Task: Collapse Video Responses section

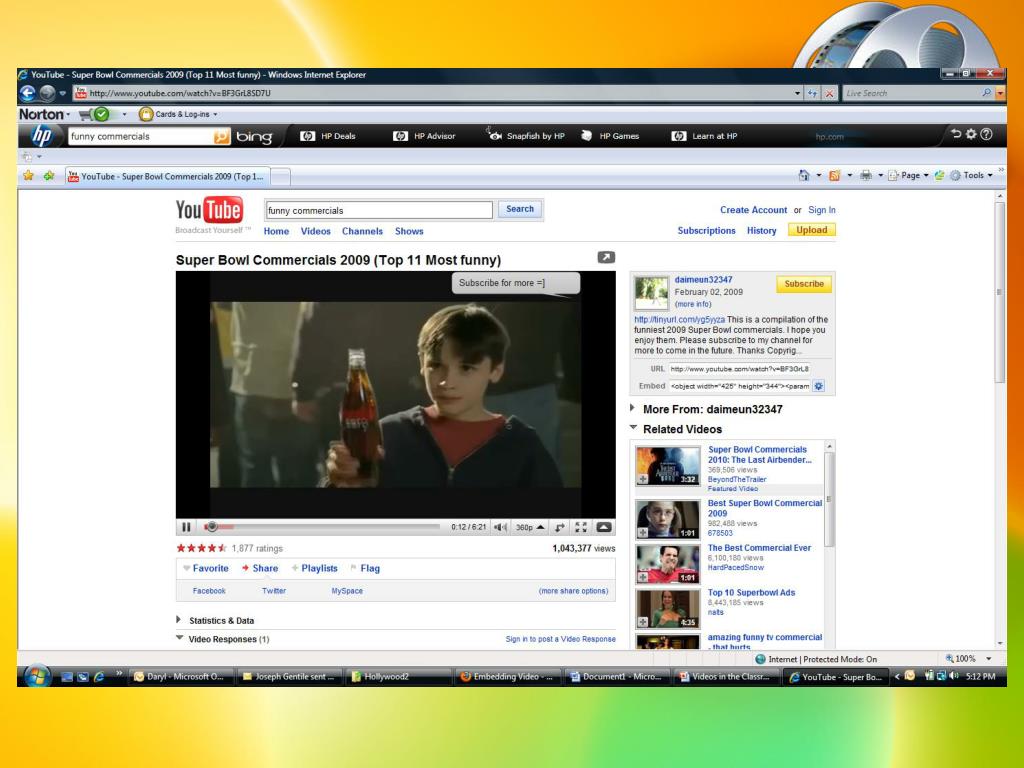Action: 179,638
